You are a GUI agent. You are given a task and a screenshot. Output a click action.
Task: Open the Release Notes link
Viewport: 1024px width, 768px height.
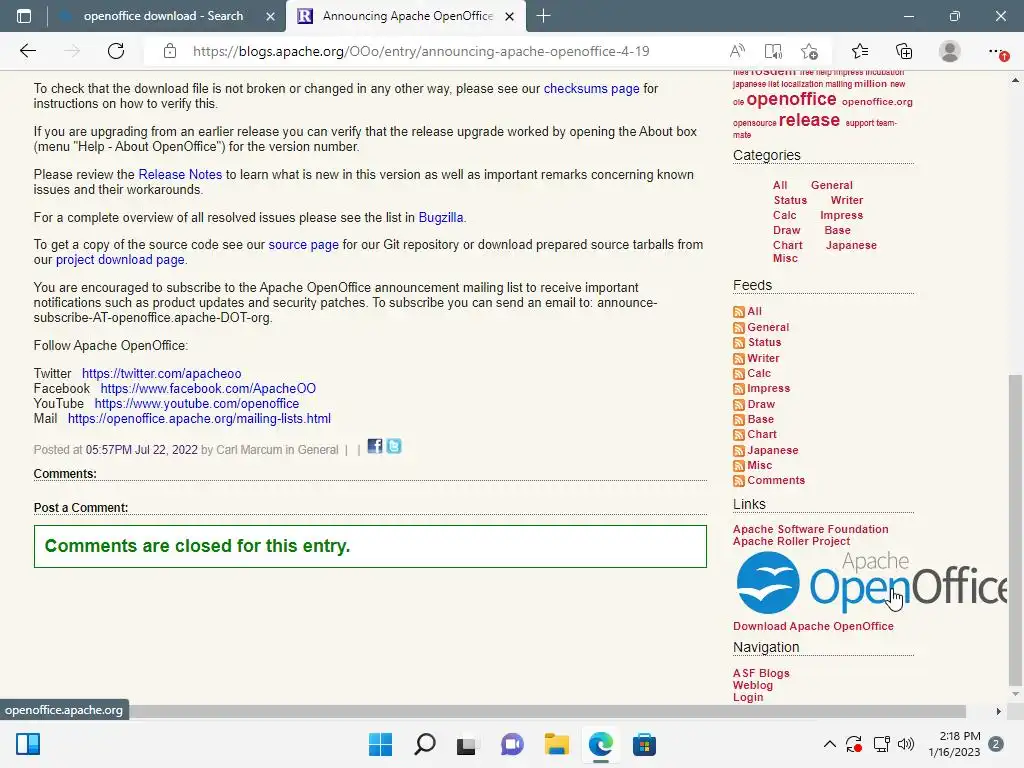tap(180, 174)
